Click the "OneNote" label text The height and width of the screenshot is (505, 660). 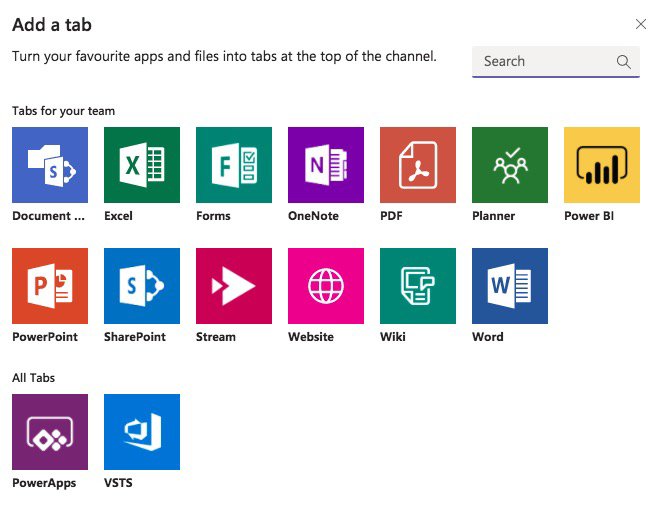pos(313,216)
